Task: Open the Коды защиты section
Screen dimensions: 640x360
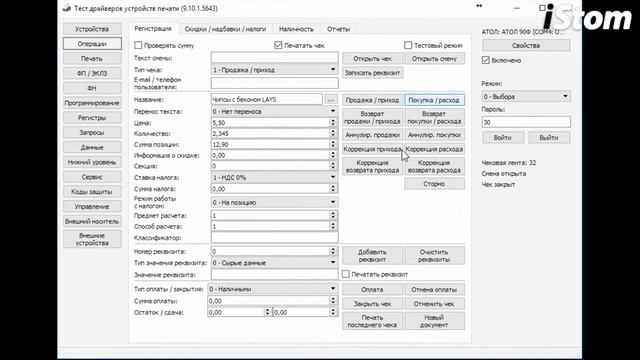Action: [x=92, y=191]
